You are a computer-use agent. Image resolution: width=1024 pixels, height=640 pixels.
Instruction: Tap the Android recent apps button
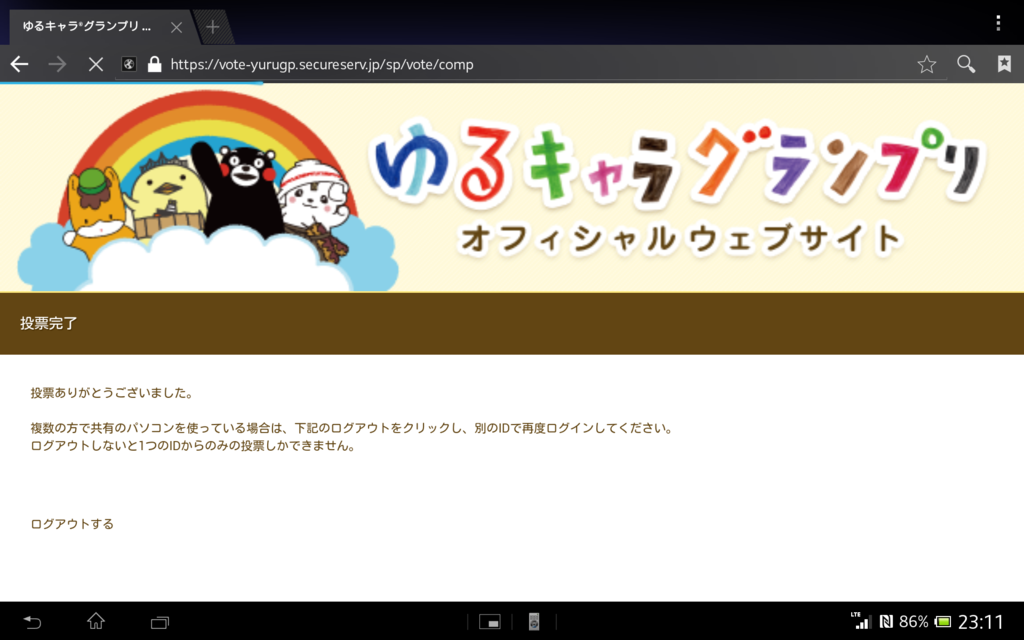click(x=160, y=622)
